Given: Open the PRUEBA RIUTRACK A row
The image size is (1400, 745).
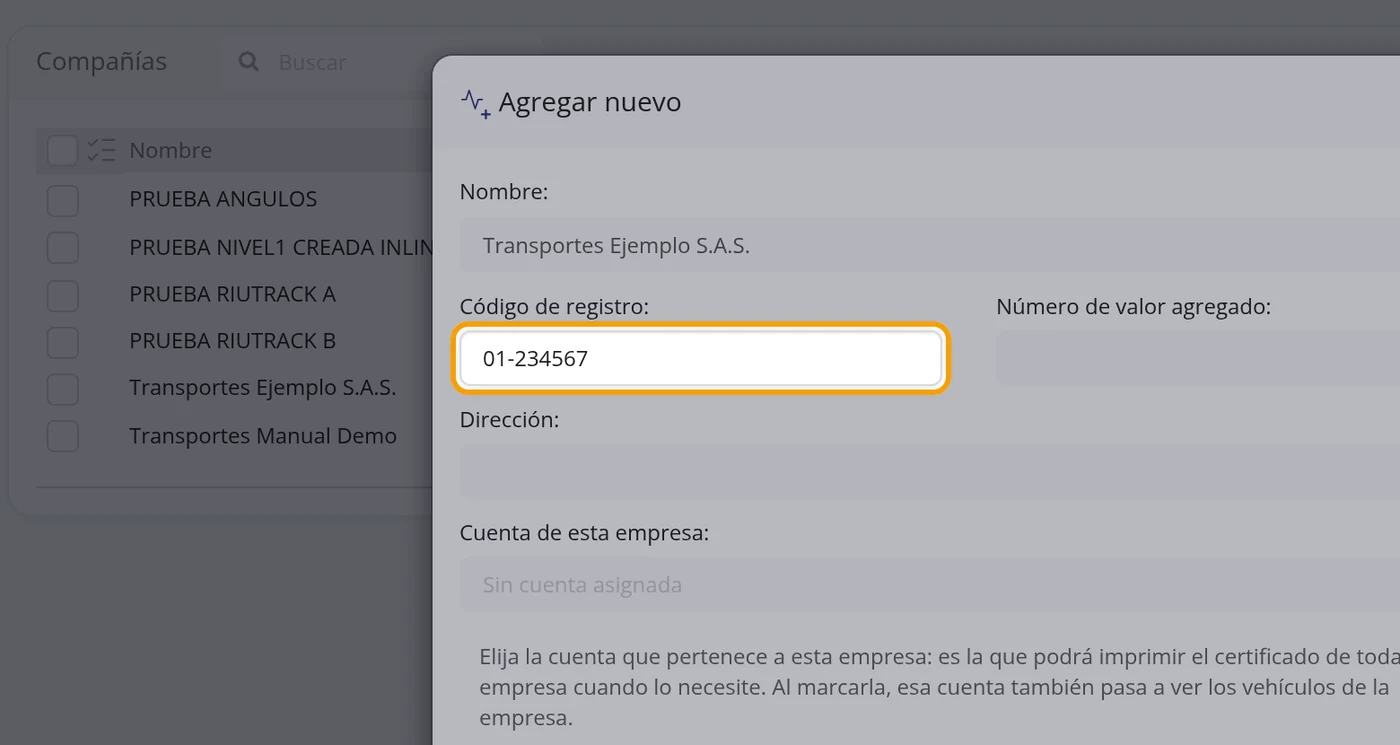Looking at the screenshot, I should tap(232, 294).
